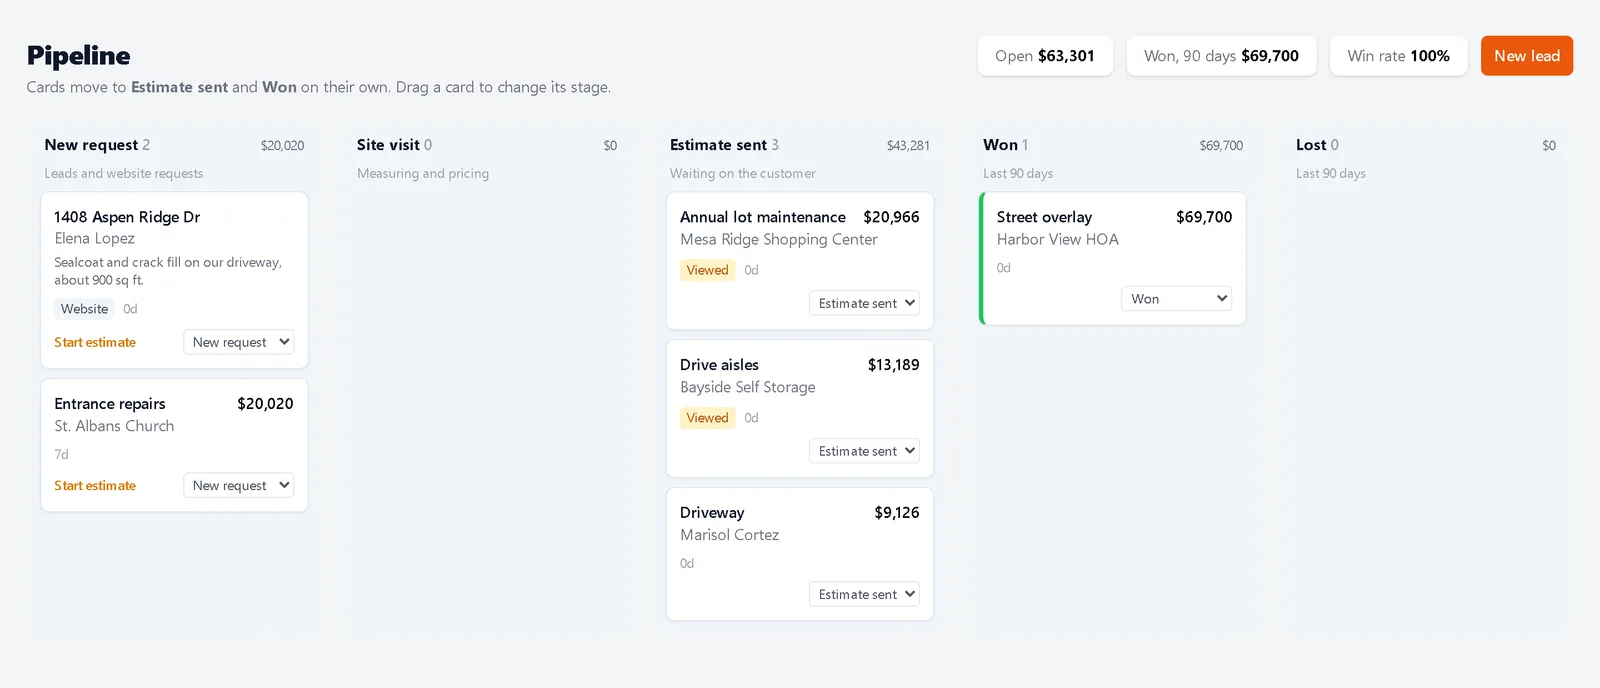The width and height of the screenshot is (1600, 688).
Task: Click the $20,966 amount on Annual lot maintenance
Action: 891,217
